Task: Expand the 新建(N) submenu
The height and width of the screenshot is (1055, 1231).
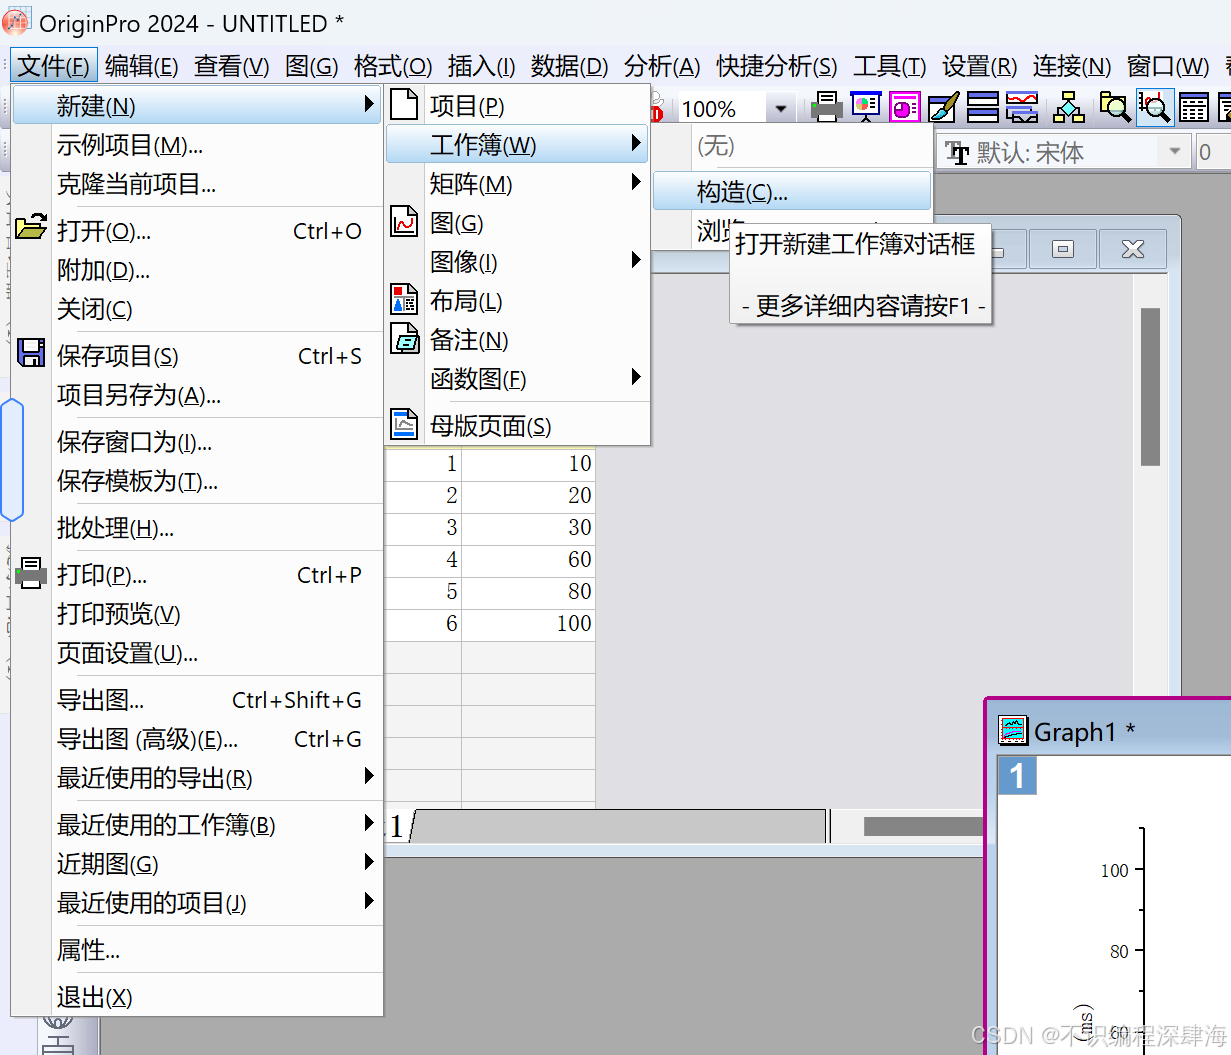Action: tap(197, 105)
